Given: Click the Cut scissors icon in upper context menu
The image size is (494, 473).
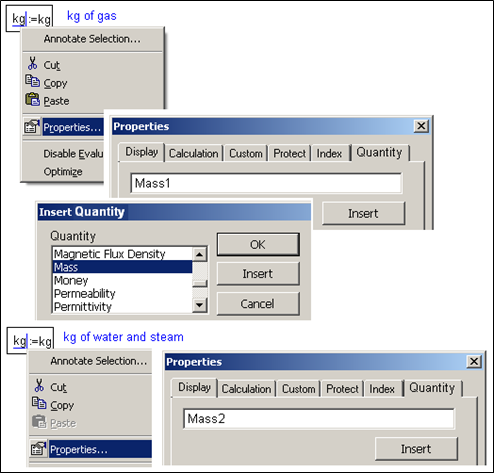Looking at the screenshot, I should point(32,63).
